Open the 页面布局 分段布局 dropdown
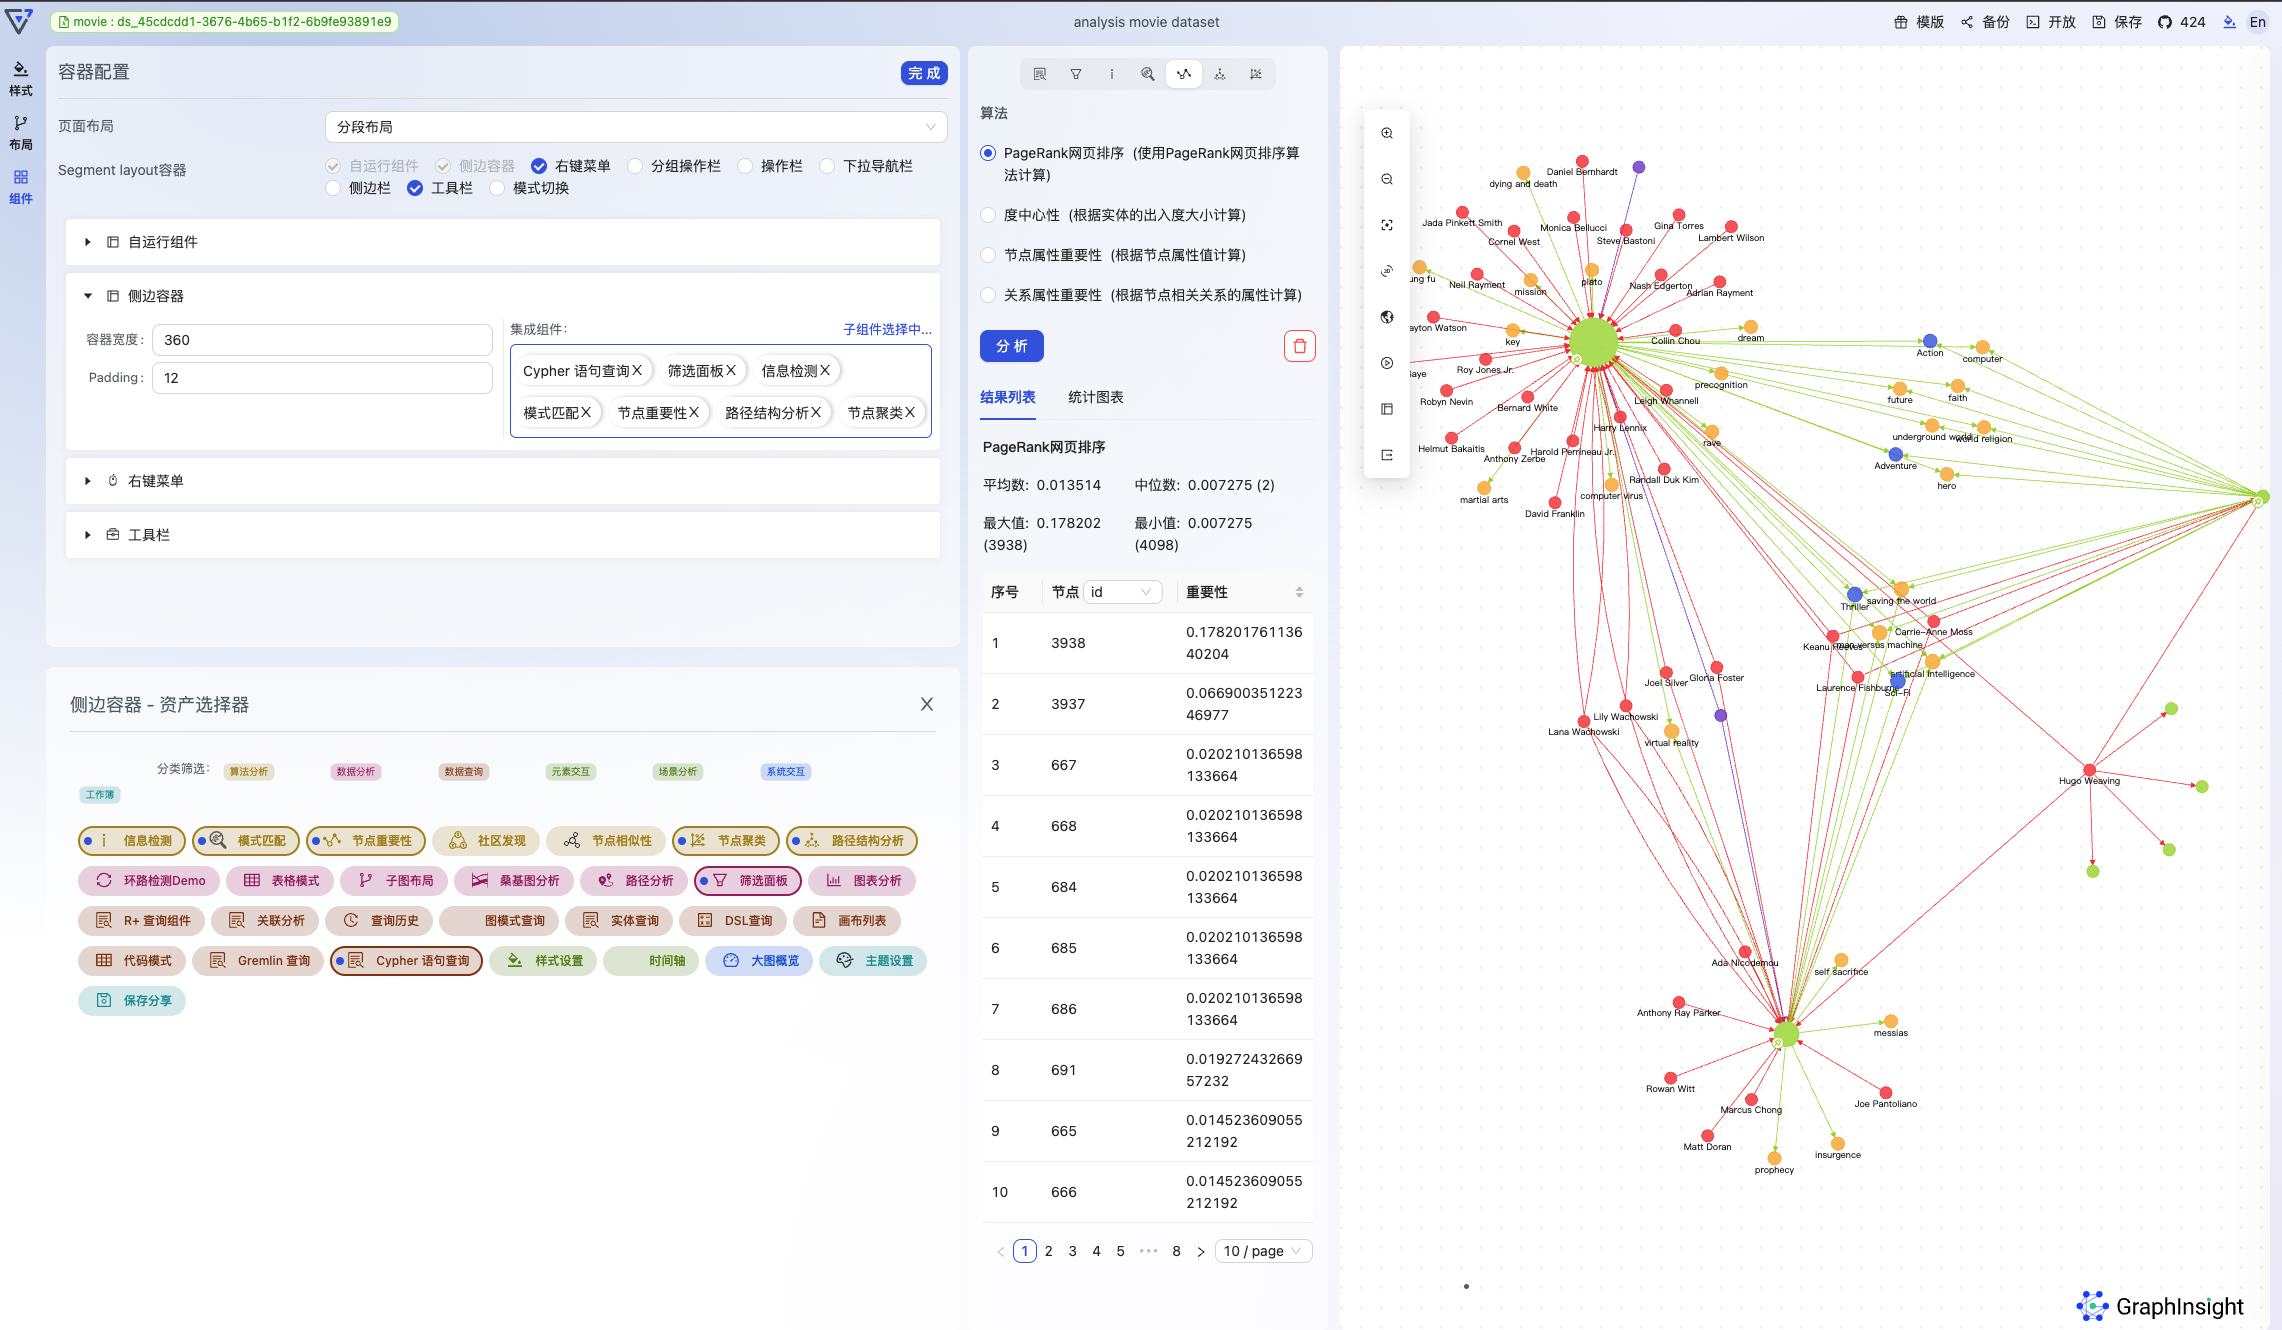The height and width of the screenshot is (1330, 2282). coord(635,127)
